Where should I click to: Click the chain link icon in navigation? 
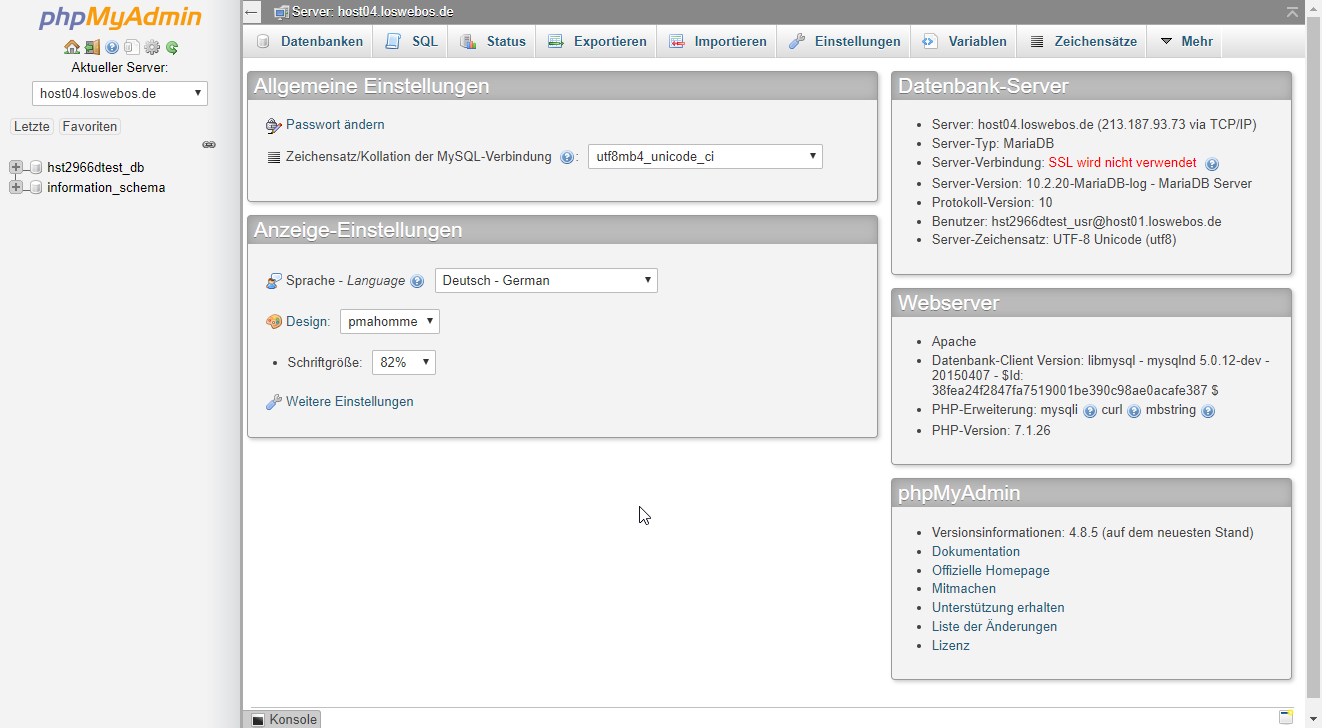[x=209, y=145]
